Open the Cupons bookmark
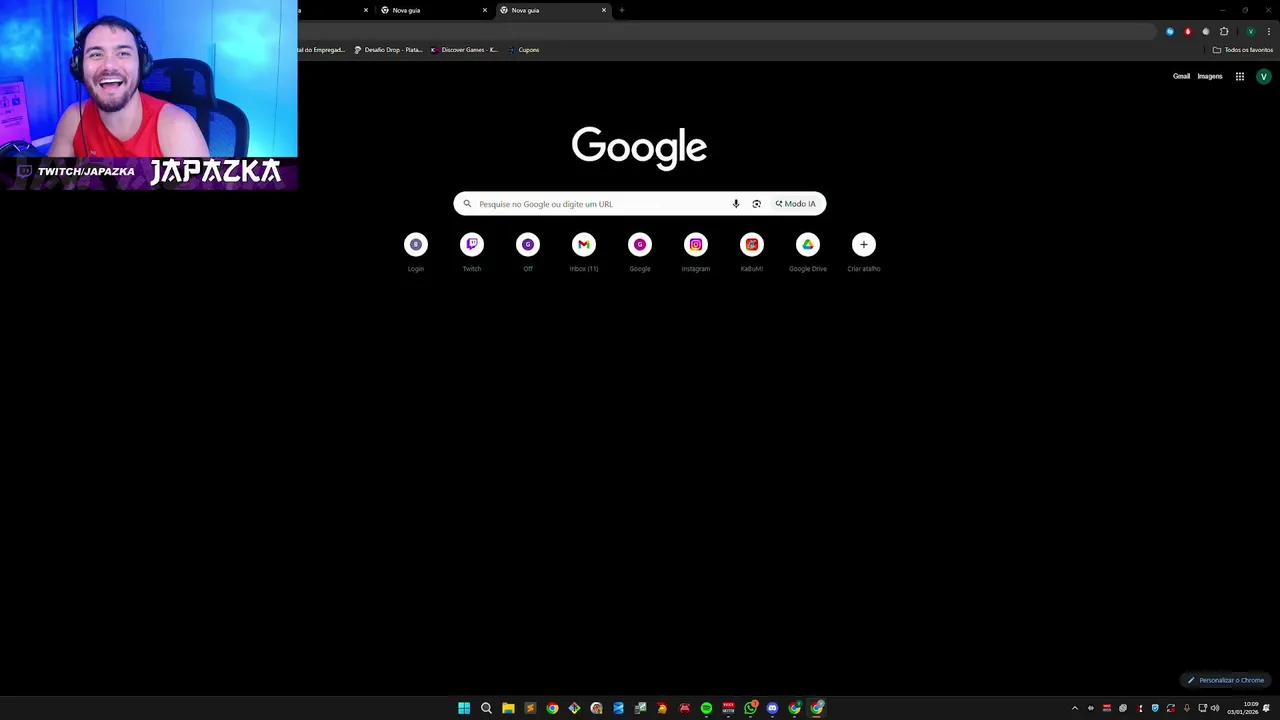The width and height of the screenshot is (1280, 720). pos(523,50)
